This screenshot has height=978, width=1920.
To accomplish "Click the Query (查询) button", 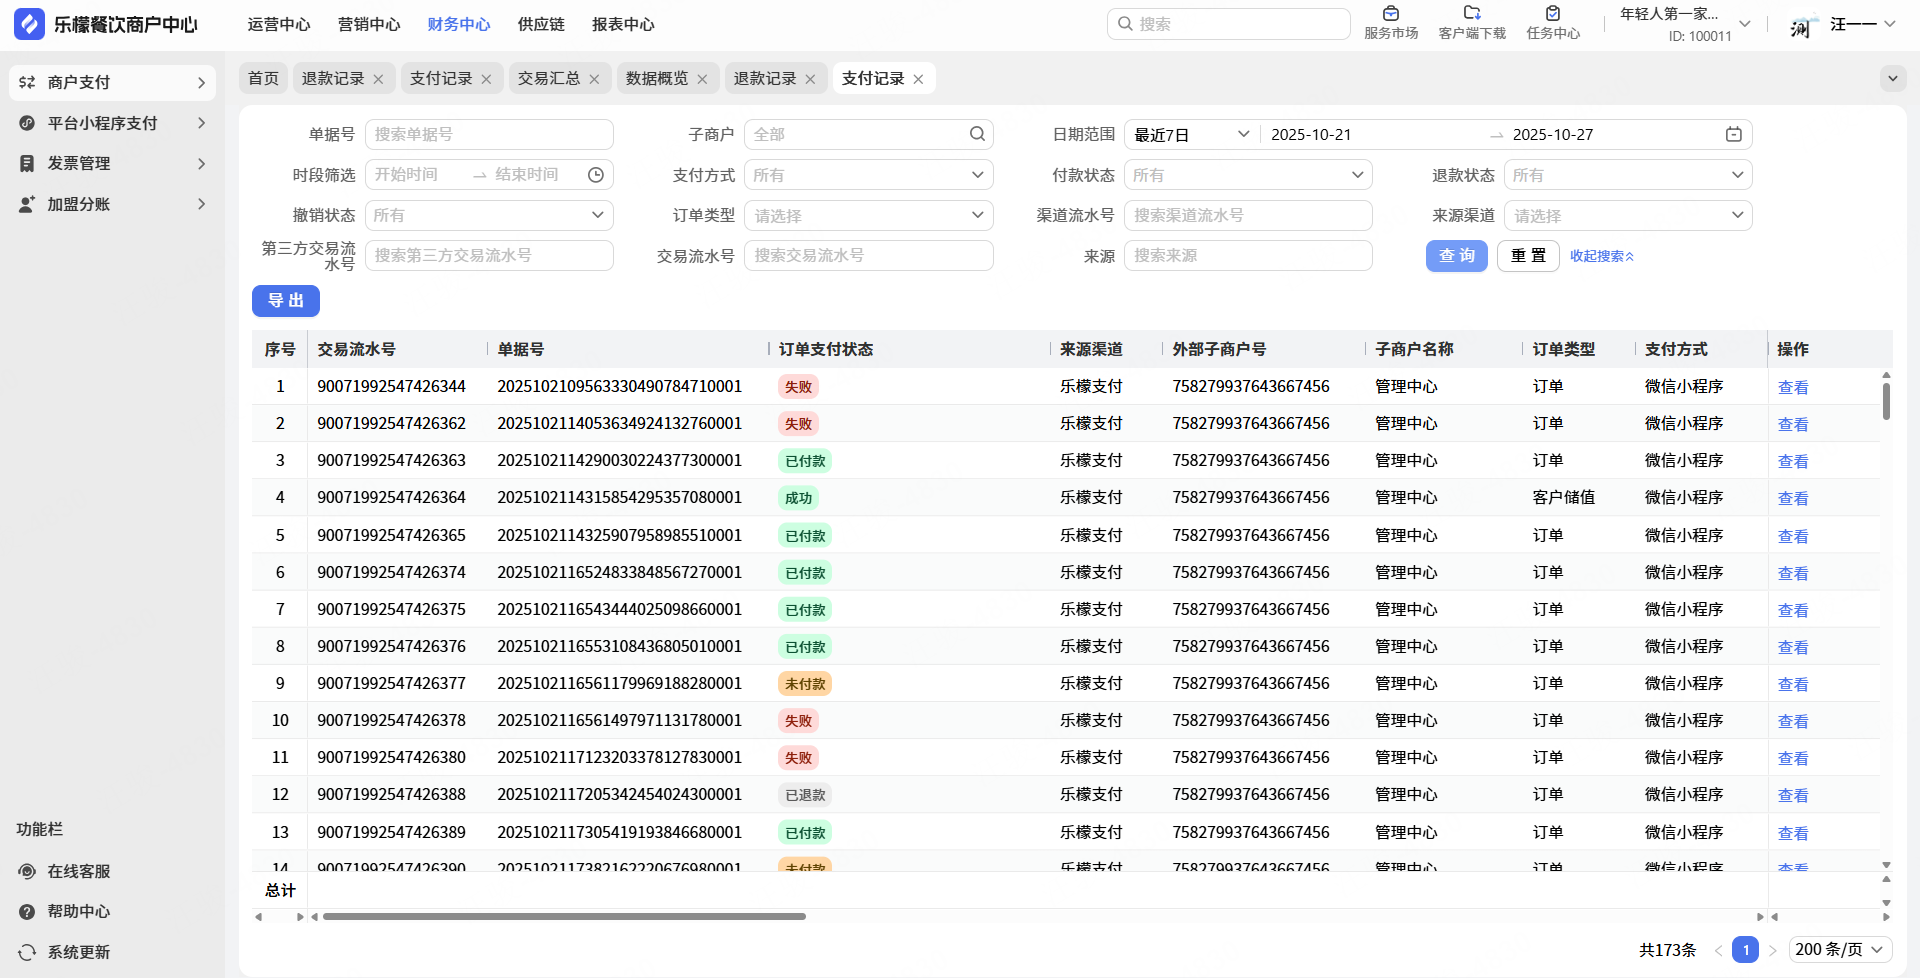I will coord(1456,256).
